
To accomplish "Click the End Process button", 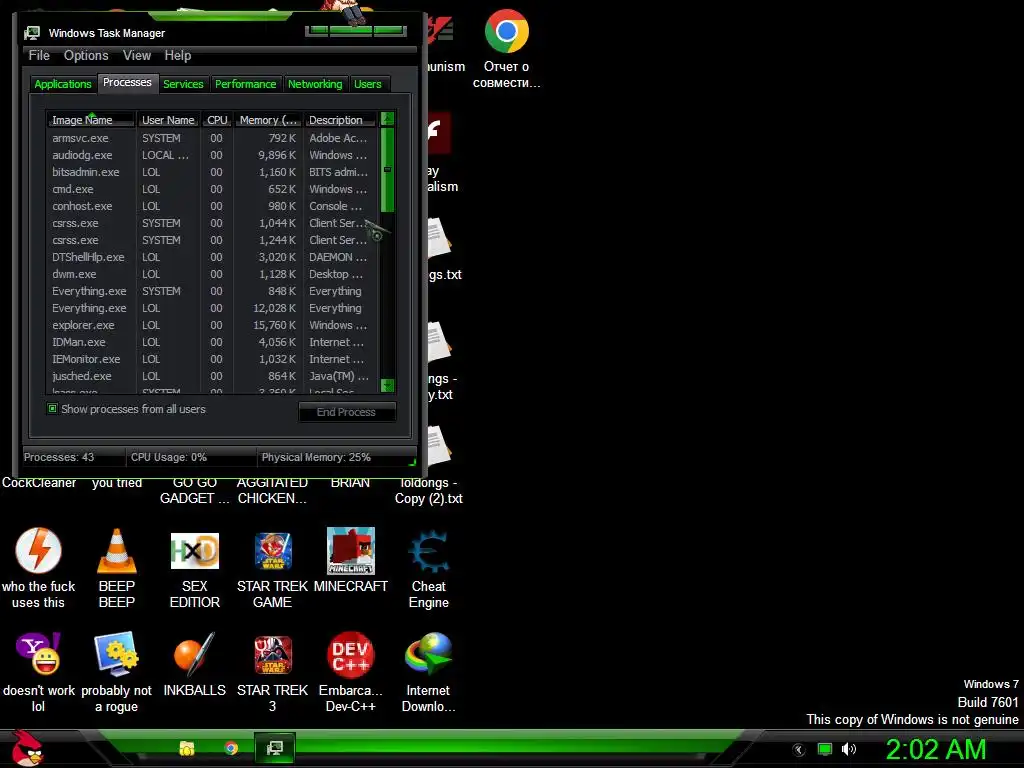I will (x=347, y=412).
